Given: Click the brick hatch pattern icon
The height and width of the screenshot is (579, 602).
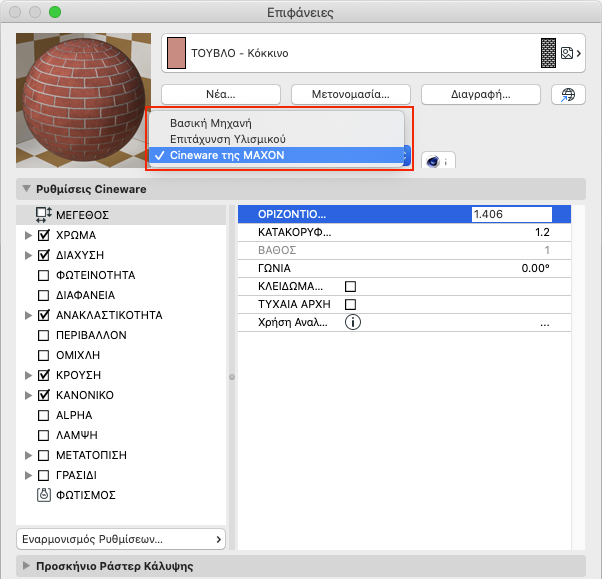Looking at the screenshot, I should tap(548, 53).
